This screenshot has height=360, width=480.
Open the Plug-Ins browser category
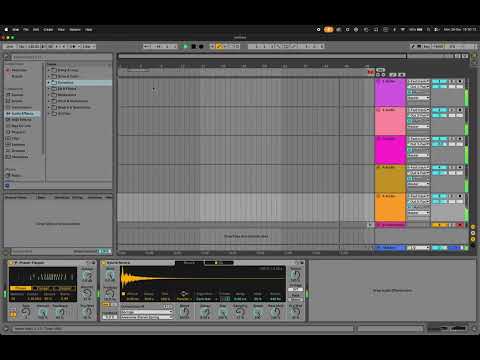coord(18,132)
